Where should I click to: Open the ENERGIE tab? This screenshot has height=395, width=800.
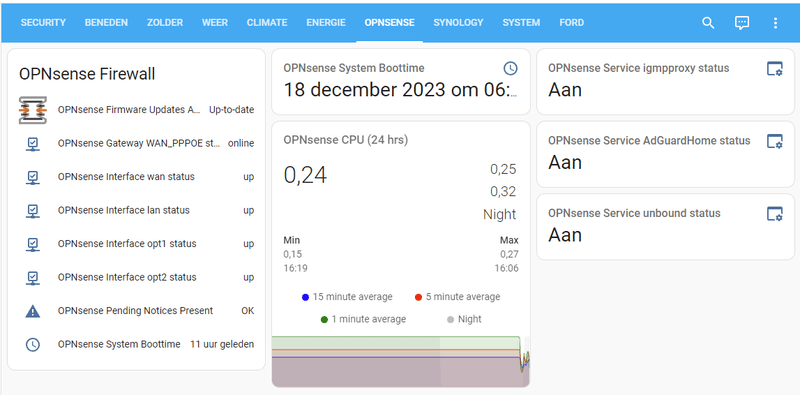pos(326,23)
